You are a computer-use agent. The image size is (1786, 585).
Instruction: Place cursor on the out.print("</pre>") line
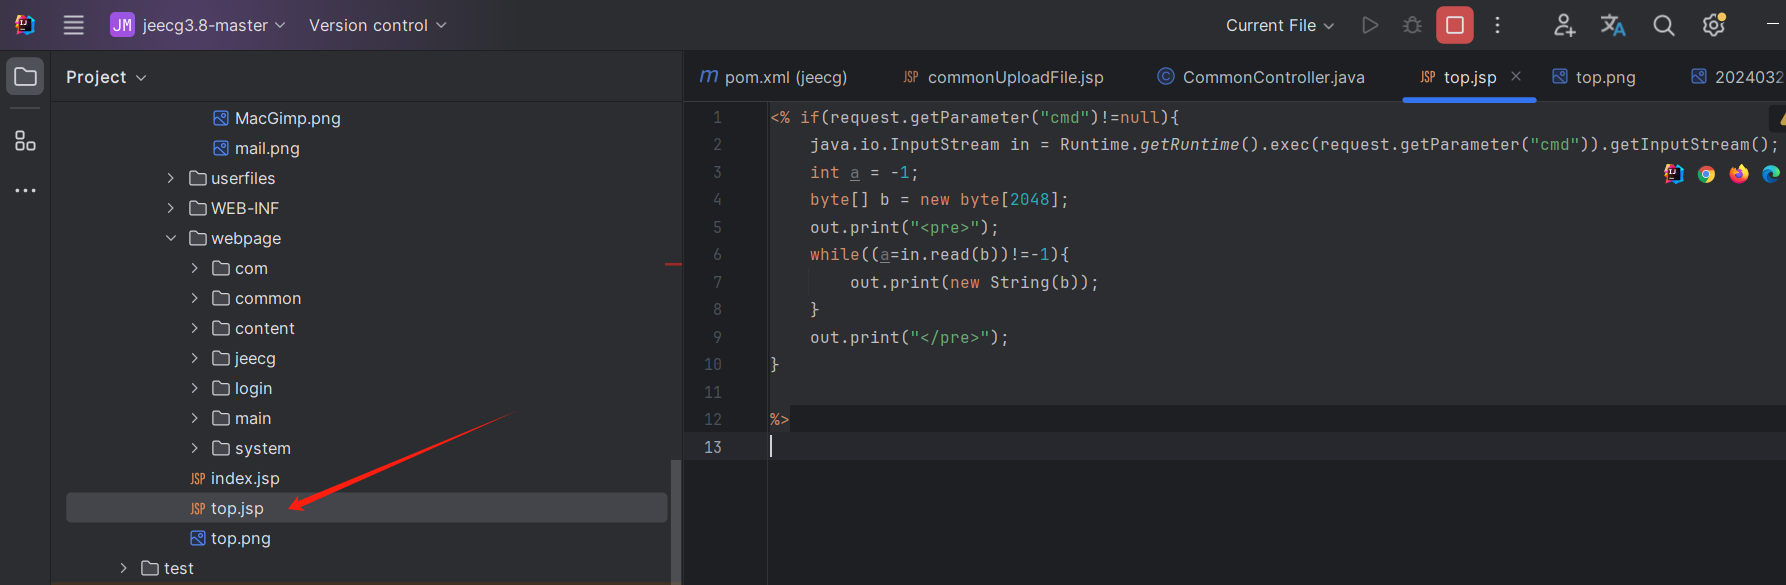coord(909,338)
